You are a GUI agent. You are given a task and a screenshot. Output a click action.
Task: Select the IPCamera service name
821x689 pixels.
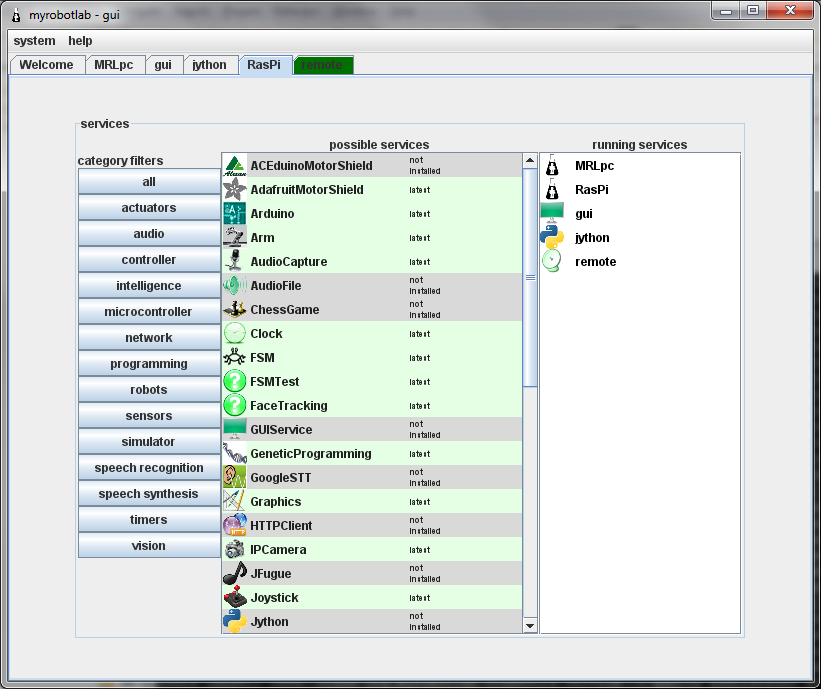click(x=279, y=550)
